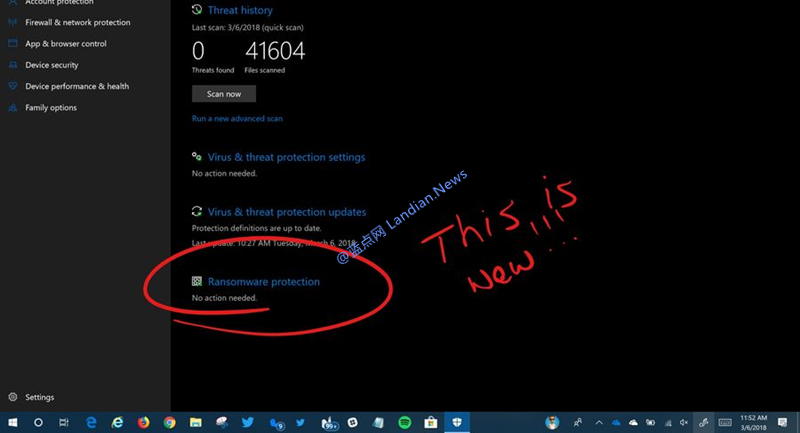
Task: Open the taskbar app showing badge 9
Action: (x=277, y=423)
